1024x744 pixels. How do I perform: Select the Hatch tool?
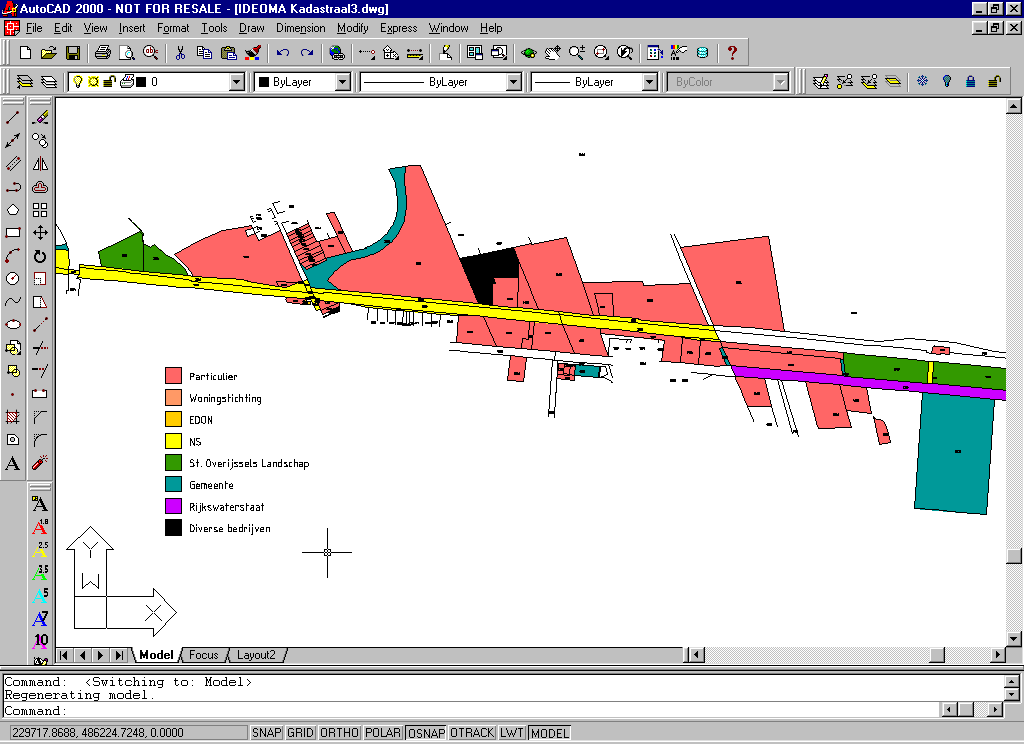pos(13,417)
